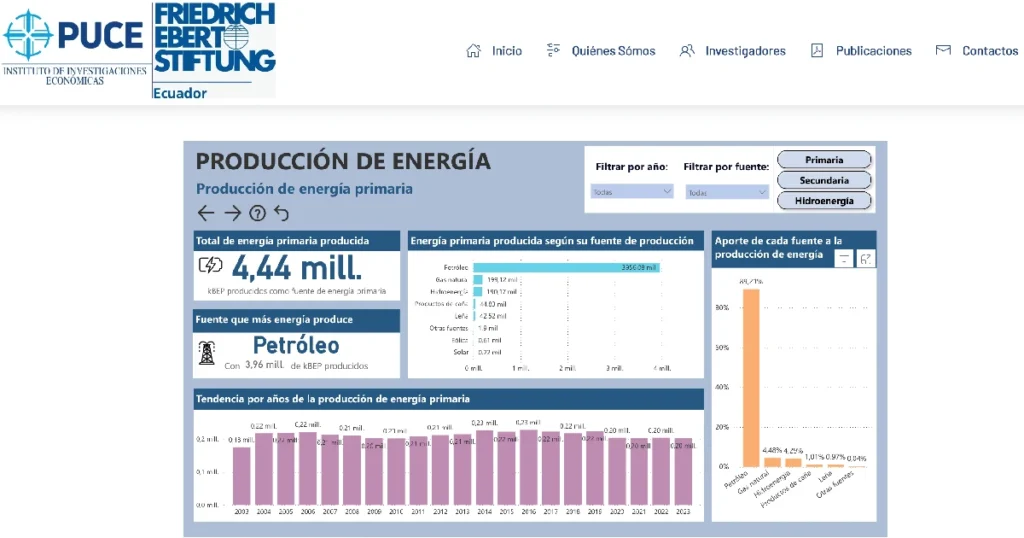This screenshot has width=1024, height=538.
Task: Click the '4,44 mill.' total value
Action: tap(297, 267)
